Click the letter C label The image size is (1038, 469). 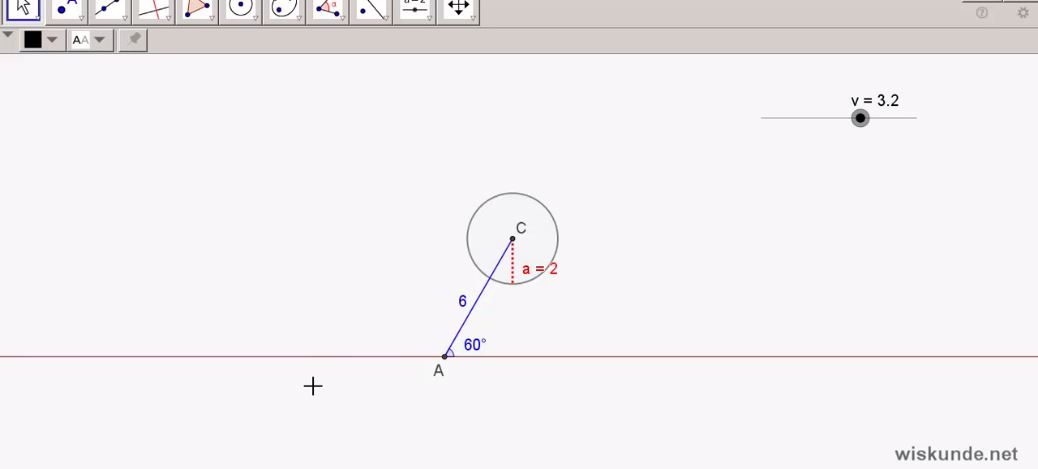(521, 228)
